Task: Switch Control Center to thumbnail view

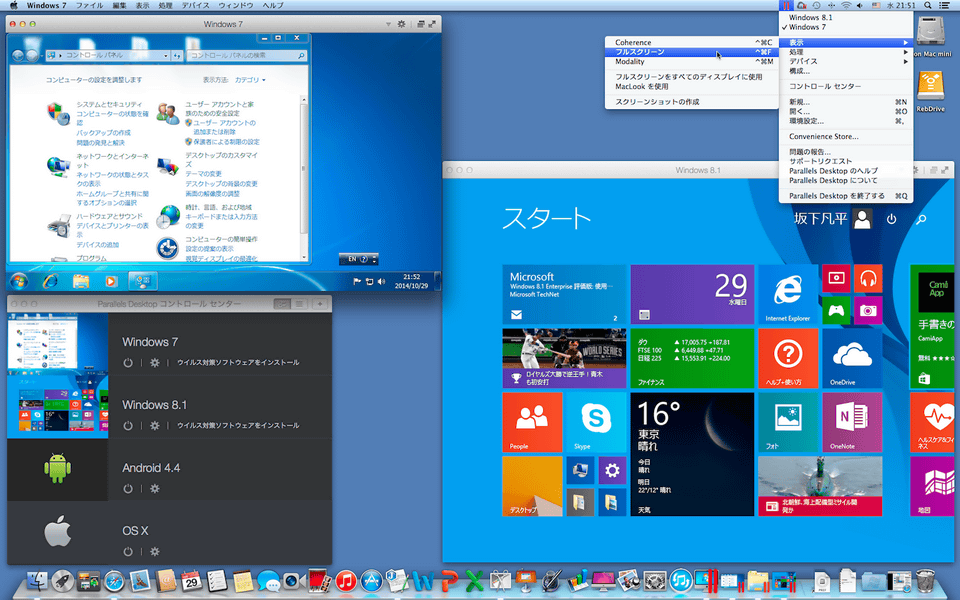Action: click(x=282, y=304)
